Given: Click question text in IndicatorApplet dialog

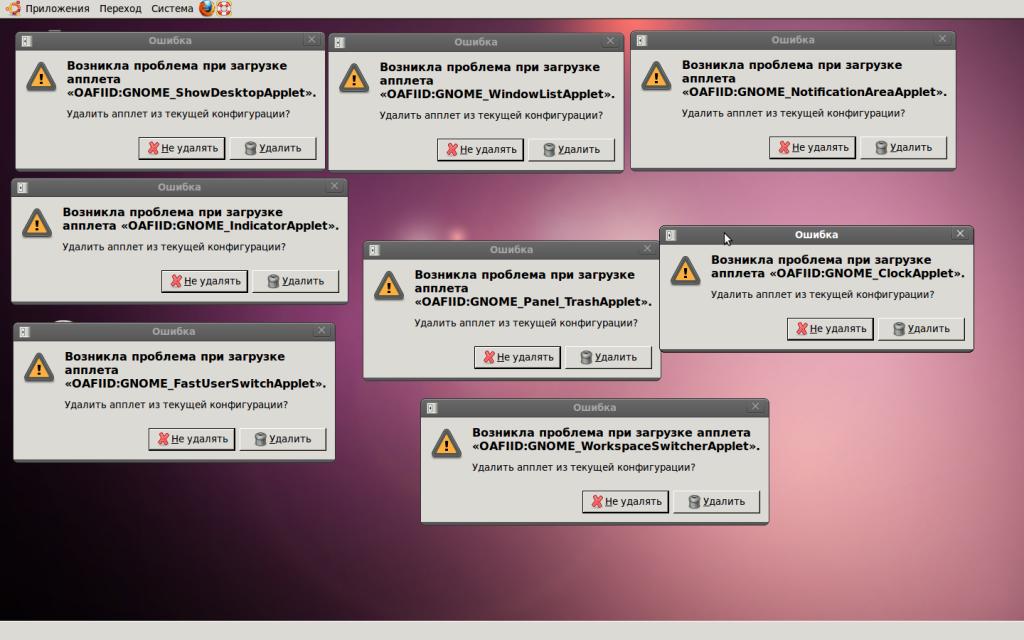Looking at the screenshot, I should tap(174, 247).
